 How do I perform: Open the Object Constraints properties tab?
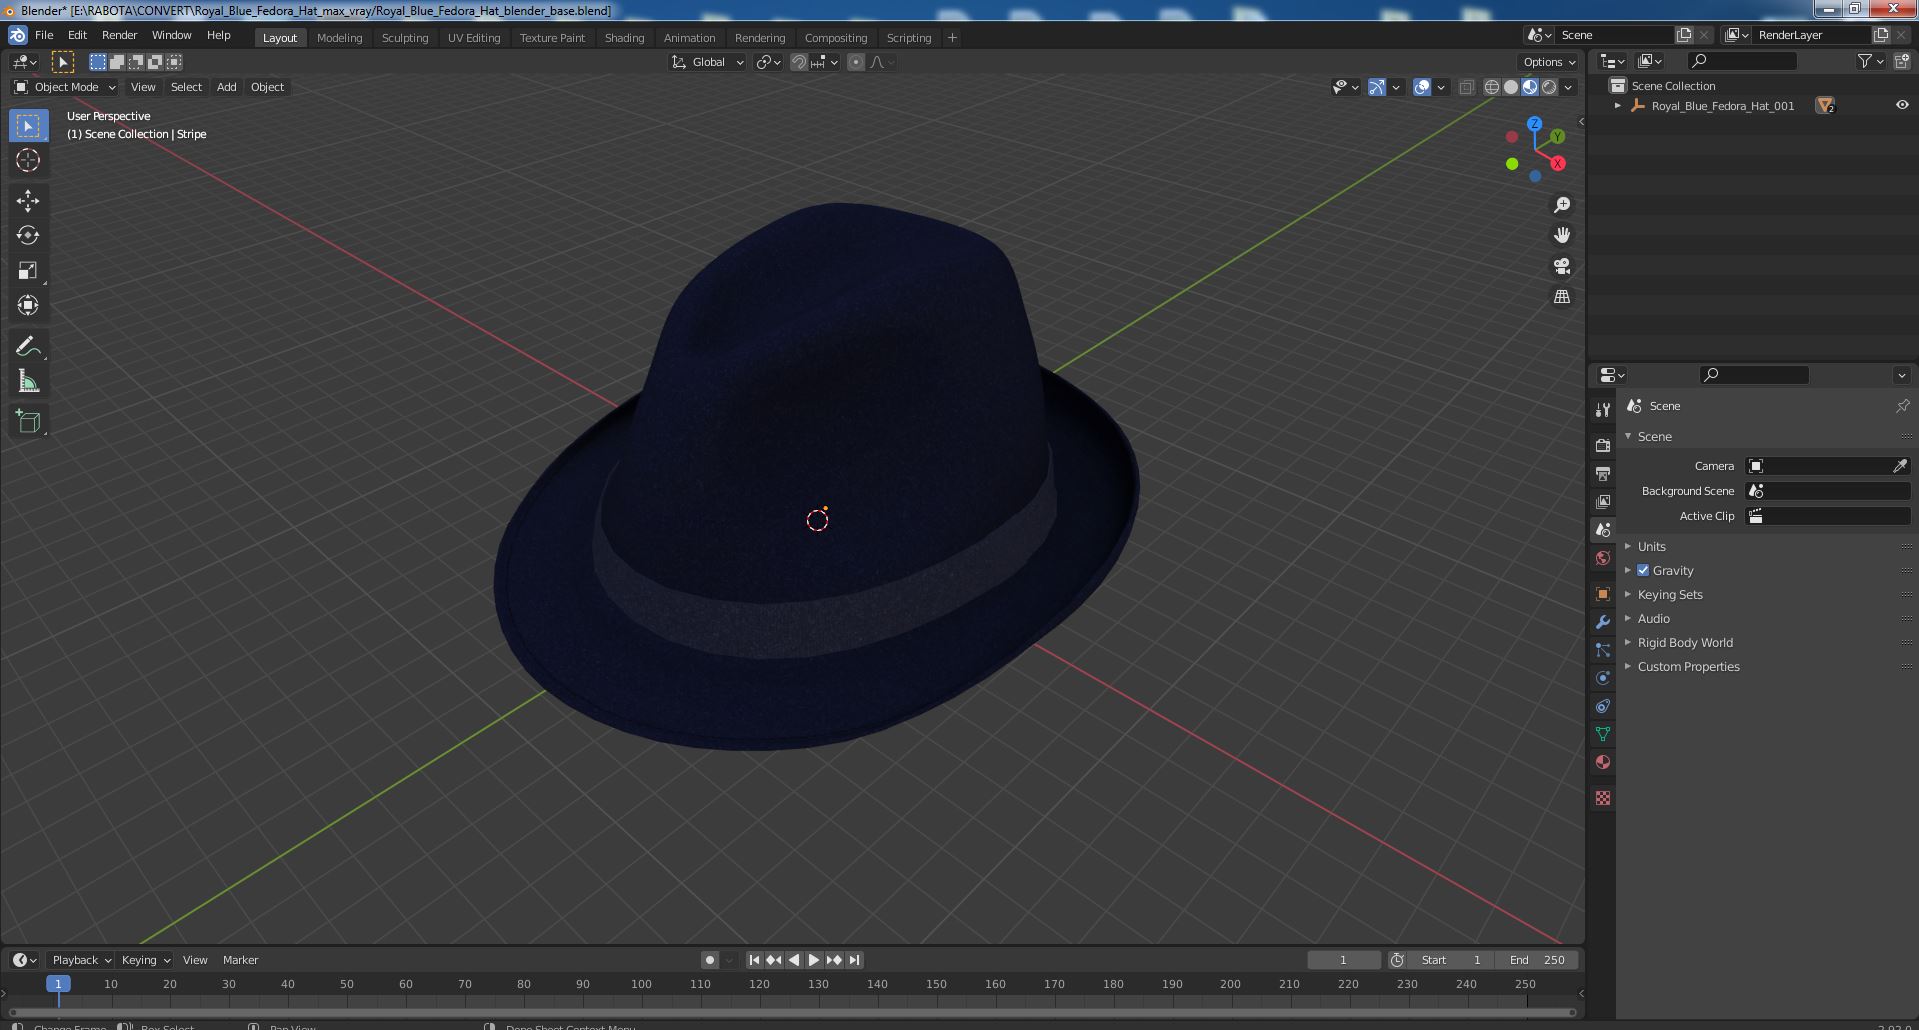1603,706
